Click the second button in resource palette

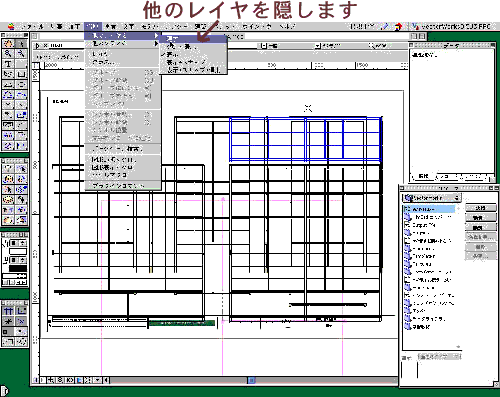pos(480,218)
